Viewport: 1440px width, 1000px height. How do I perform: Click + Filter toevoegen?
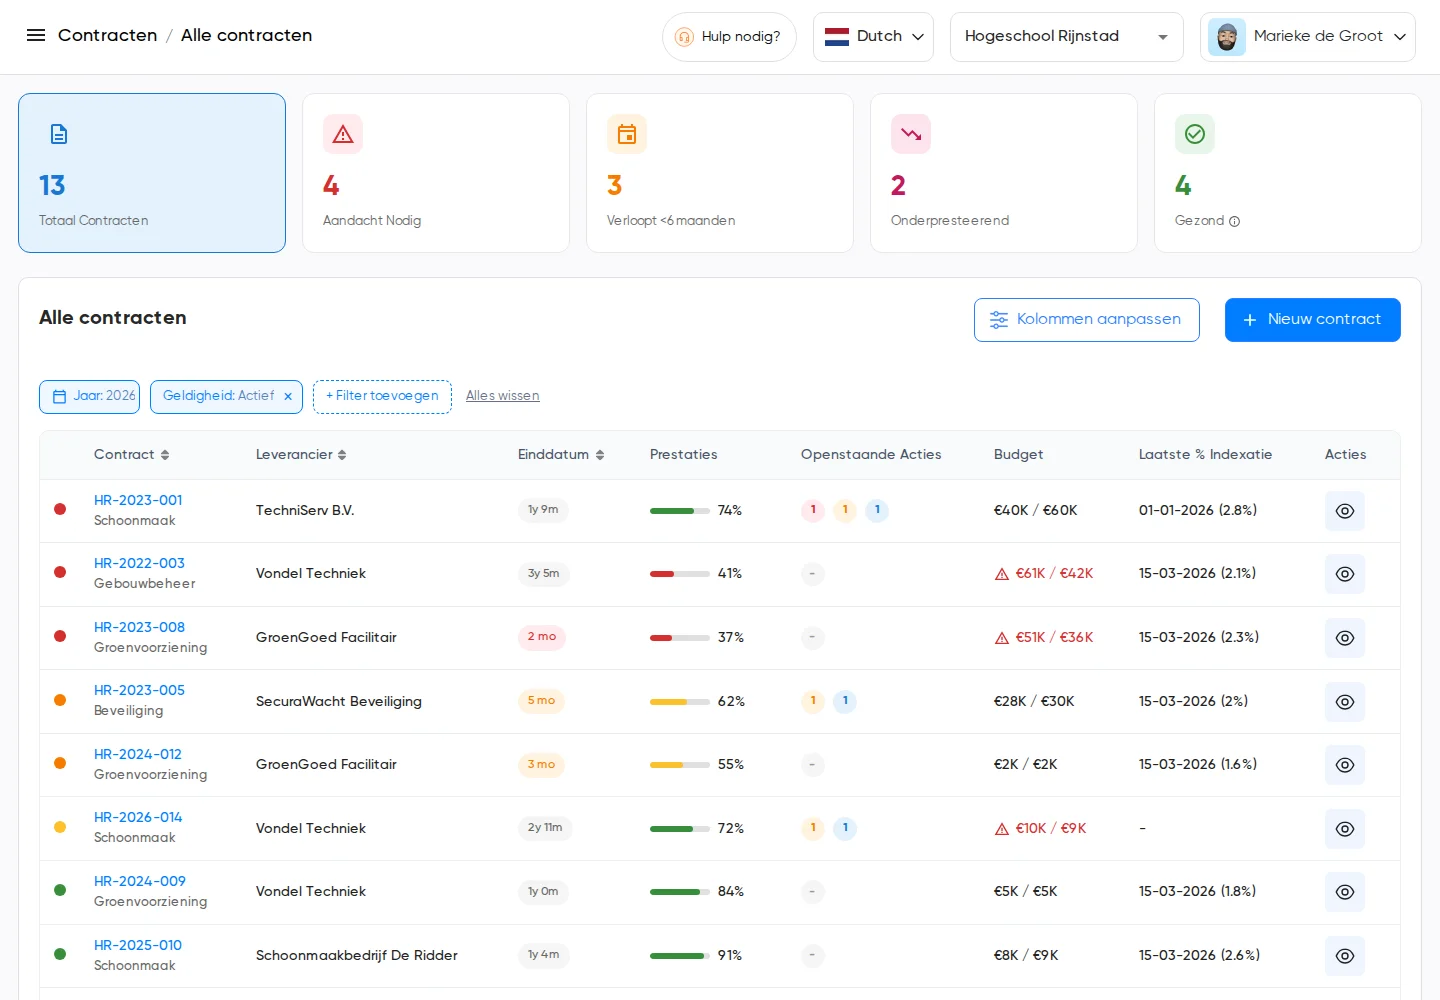click(x=382, y=396)
